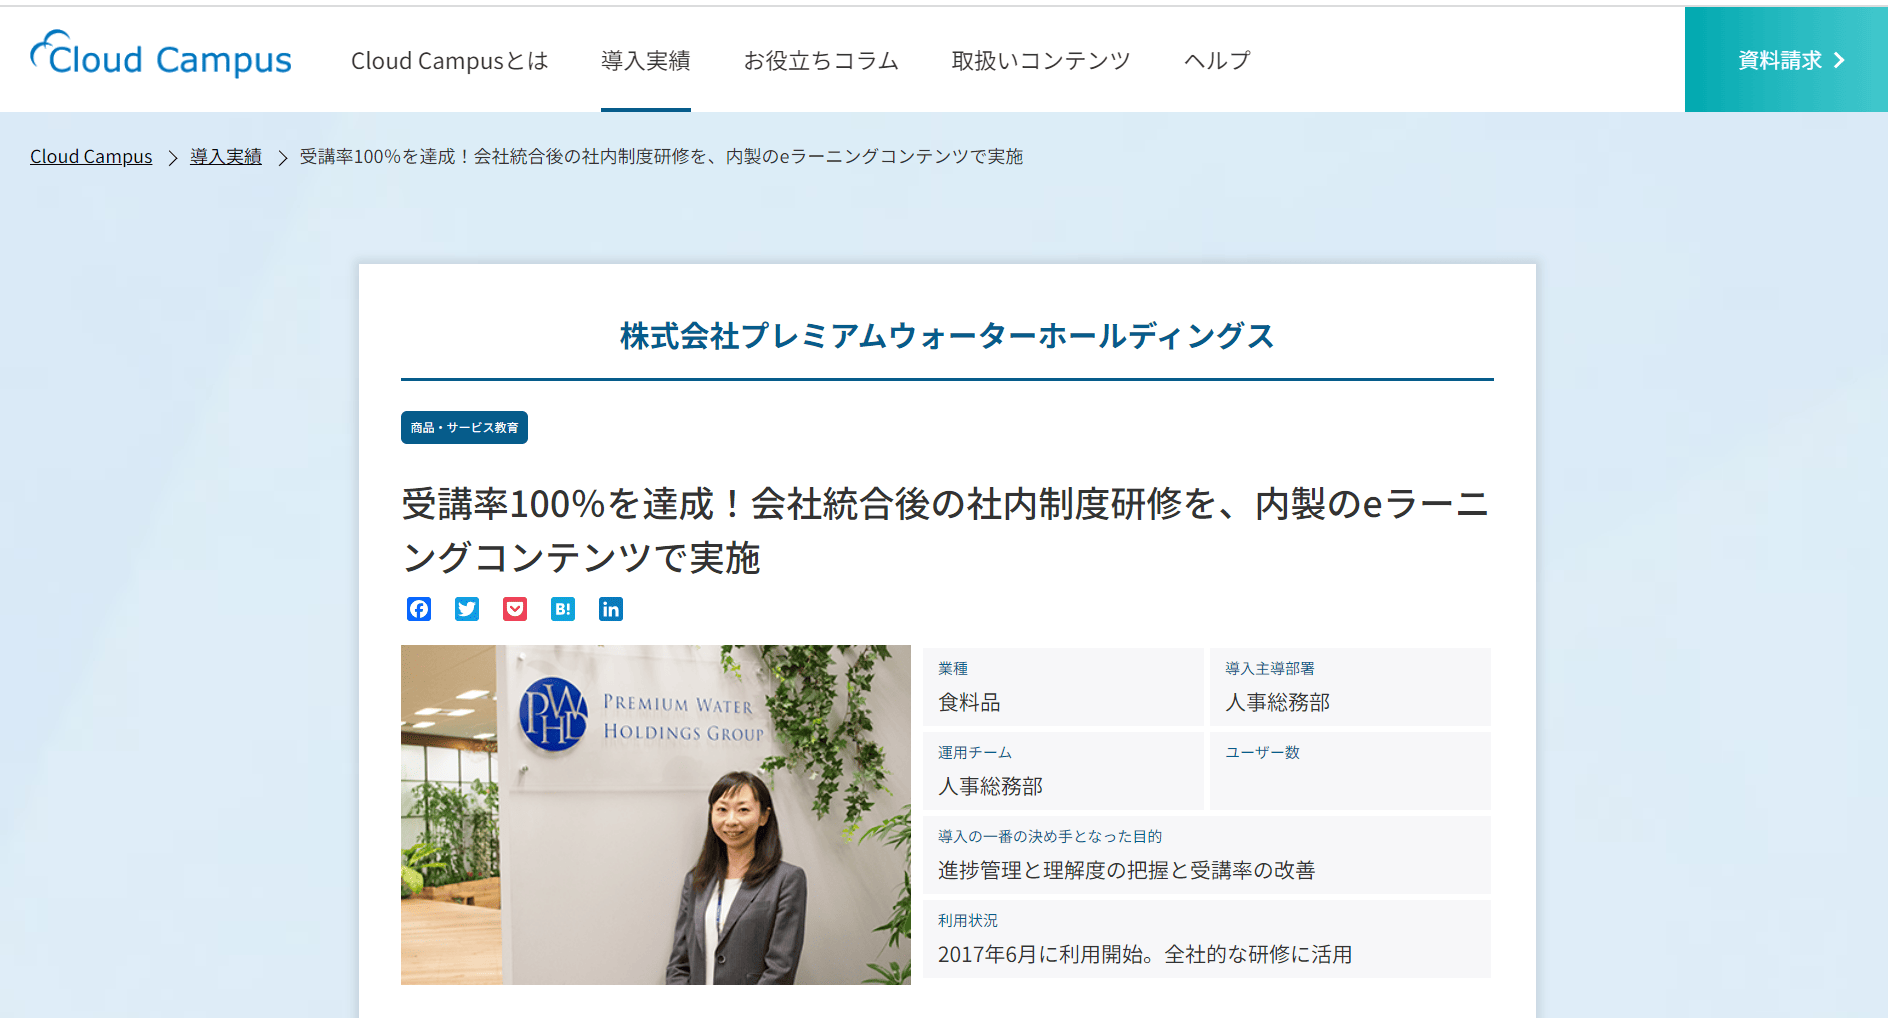The height and width of the screenshot is (1018, 1888).
Task: Go to 取扱いコンテンツ page
Action: (1041, 61)
